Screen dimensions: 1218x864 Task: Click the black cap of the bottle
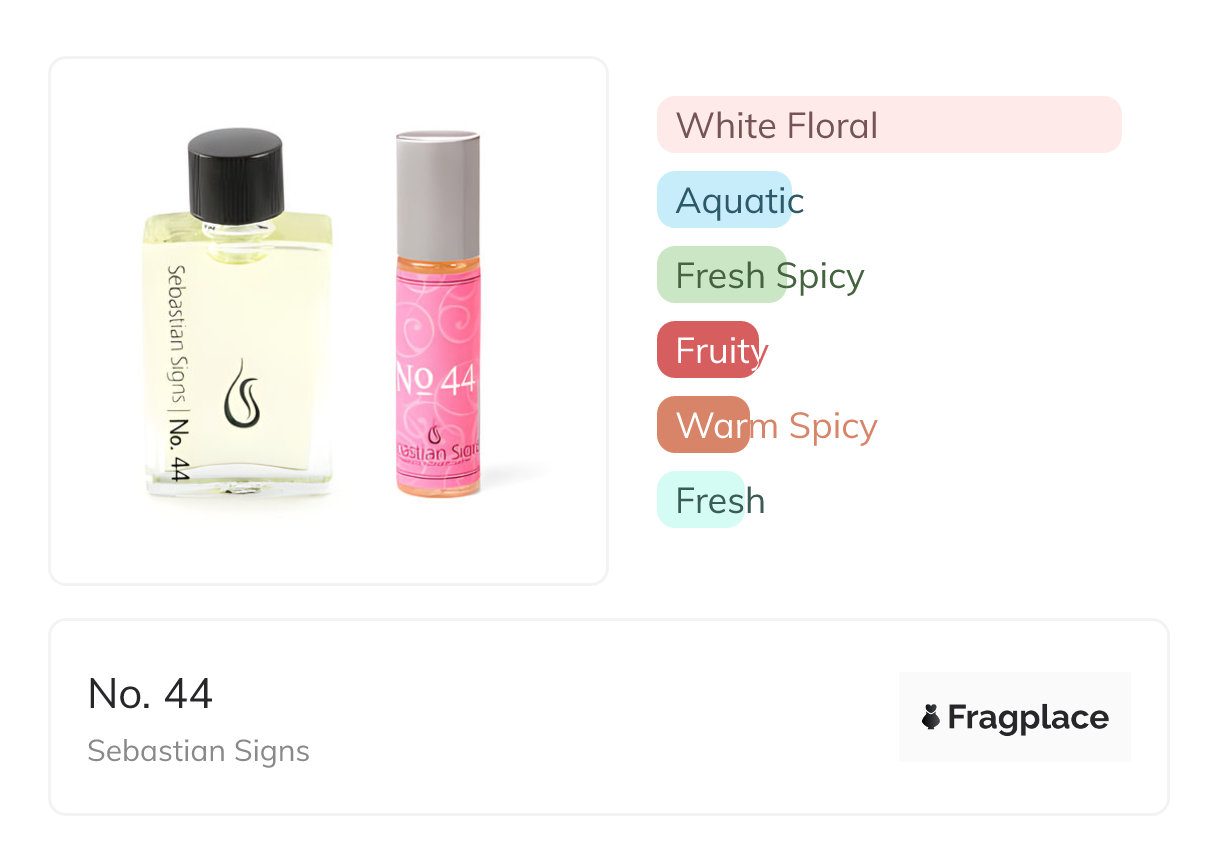tap(236, 175)
